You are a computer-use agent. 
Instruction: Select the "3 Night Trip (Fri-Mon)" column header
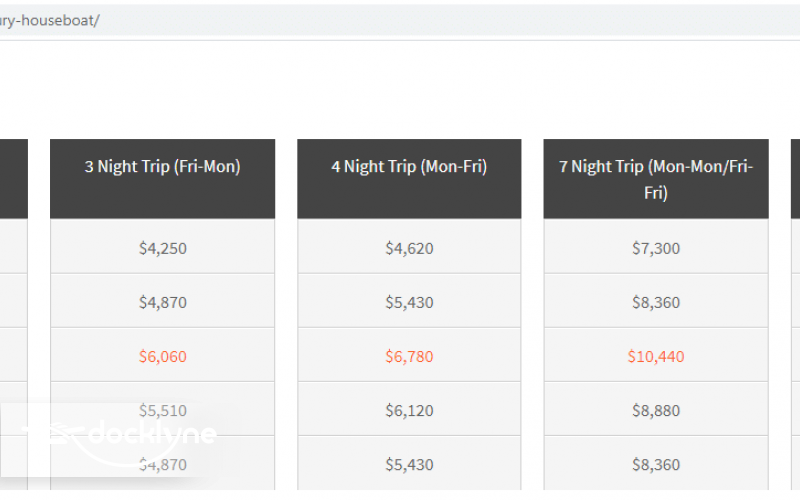(x=162, y=167)
